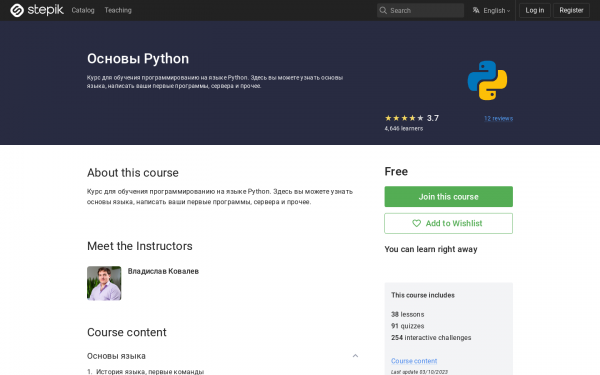The height and width of the screenshot is (375, 600).
Task: Click Join this course button
Action: click(x=448, y=197)
